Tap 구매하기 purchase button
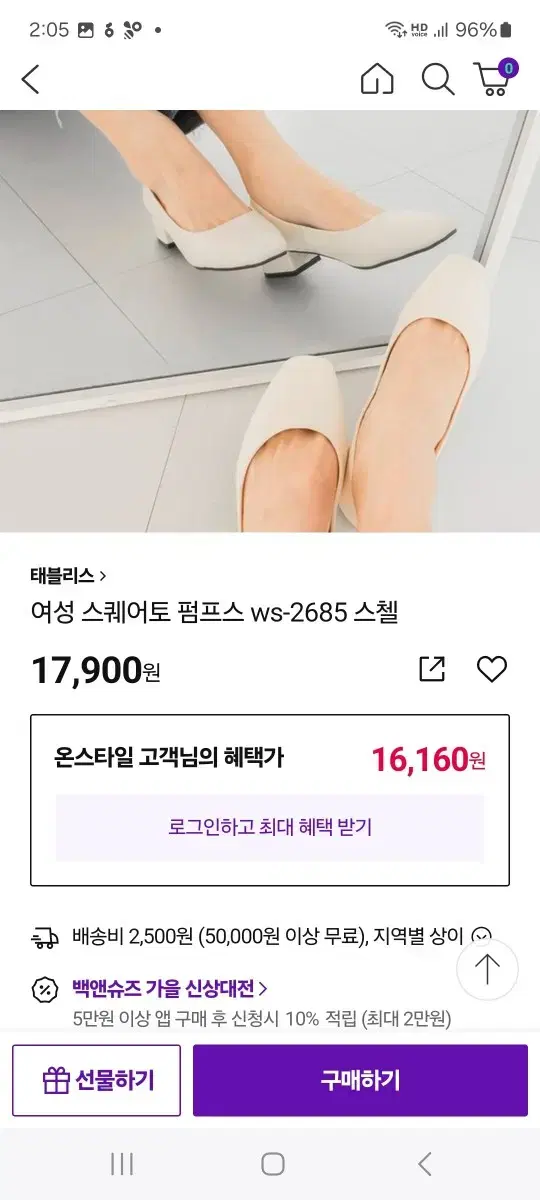The image size is (540, 1200). click(360, 1080)
